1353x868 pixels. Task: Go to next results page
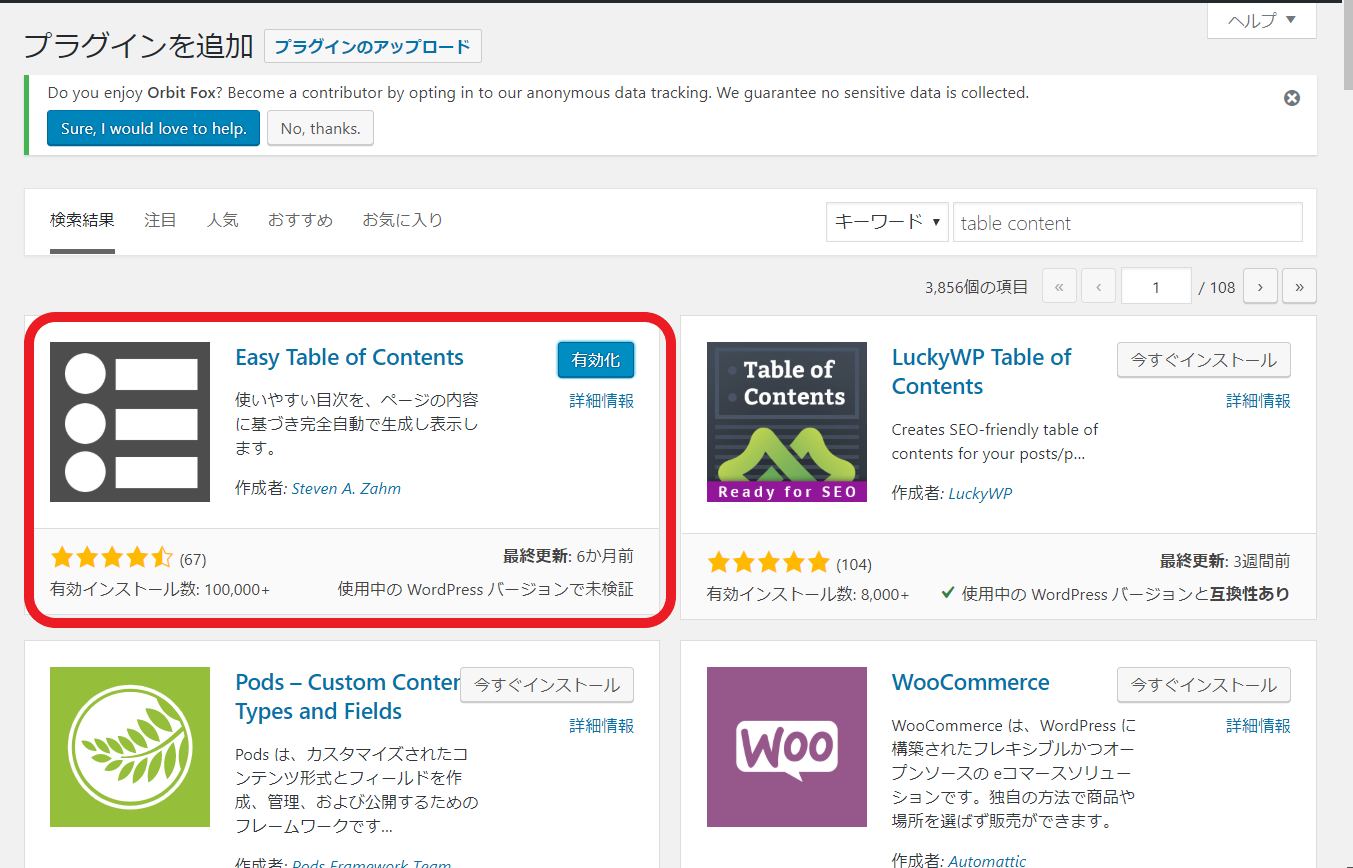click(x=1260, y=286)
